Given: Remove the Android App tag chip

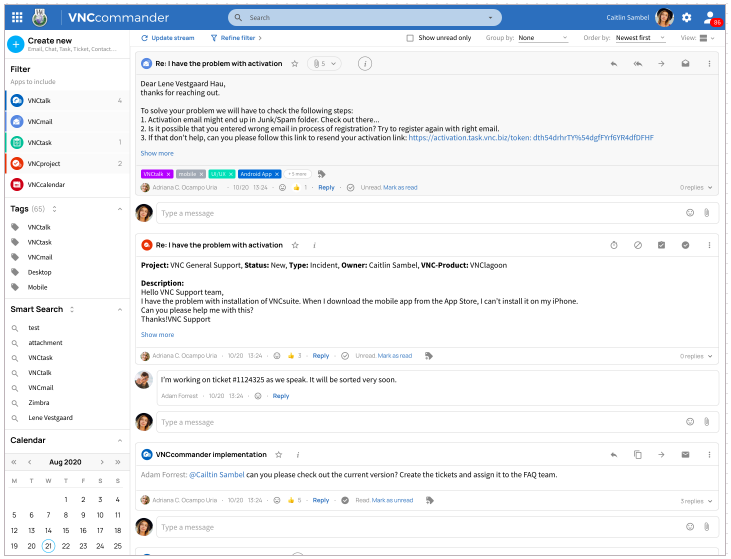Looking at the screenshot, I should (277, 174).
